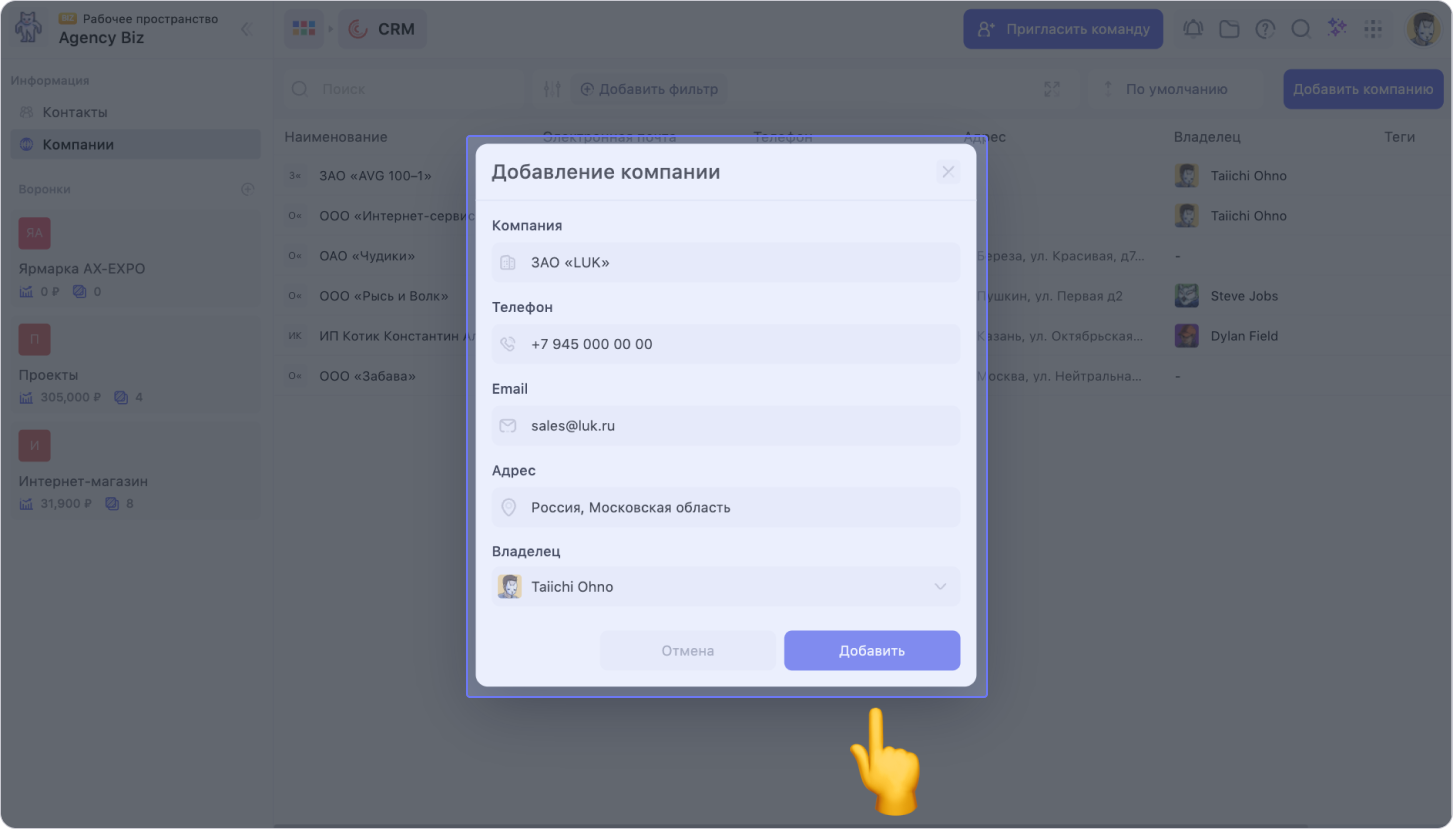Click the colorful app launcher icon before CRM
This screenshot has width=1453, height=829.
tap(303, 29)
